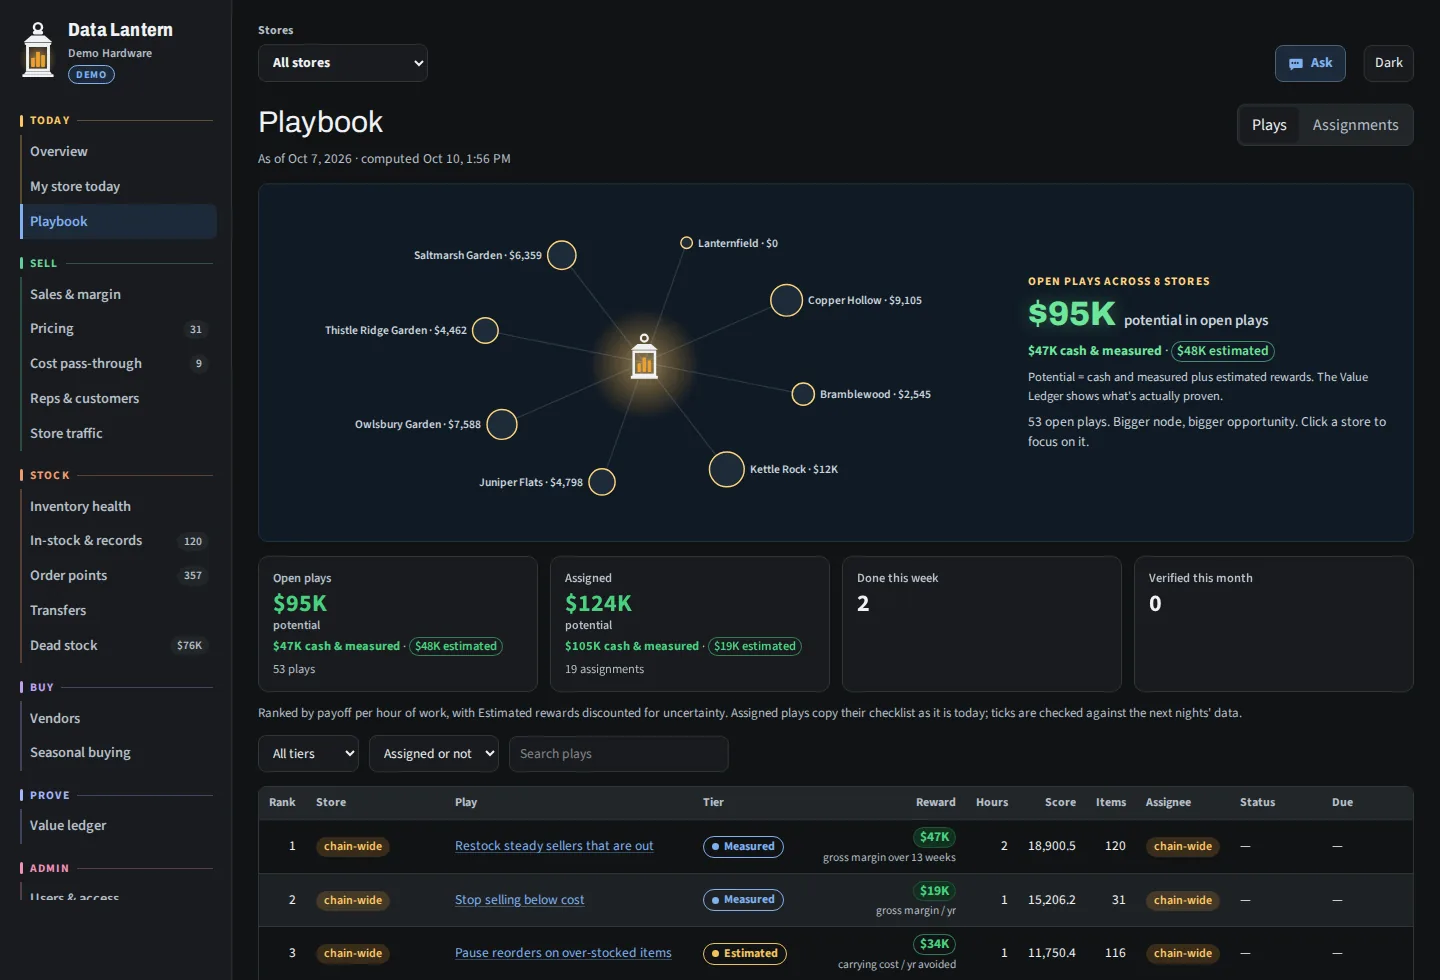
Task: Click the Estimated tier badge in row 3
Action: 745,954
